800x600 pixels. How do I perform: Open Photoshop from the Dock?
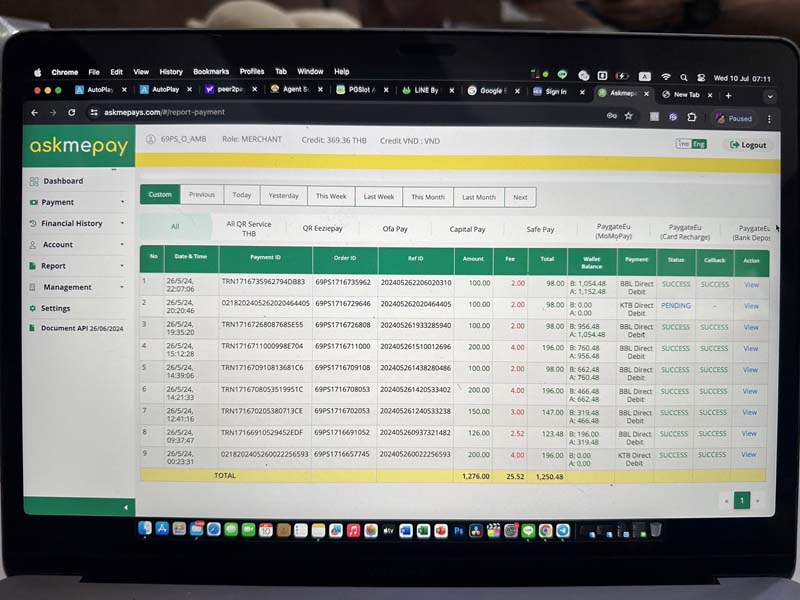459,531
